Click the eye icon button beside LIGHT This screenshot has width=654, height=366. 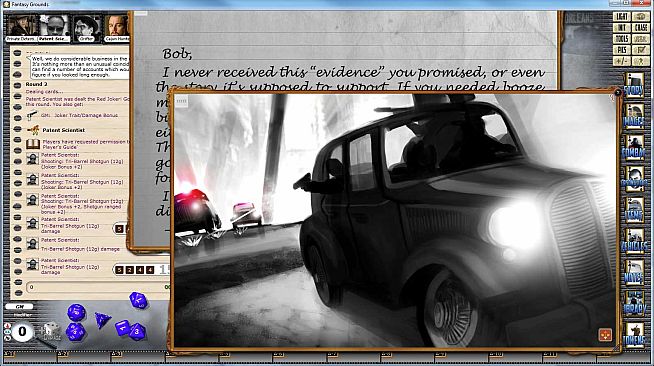641,17
